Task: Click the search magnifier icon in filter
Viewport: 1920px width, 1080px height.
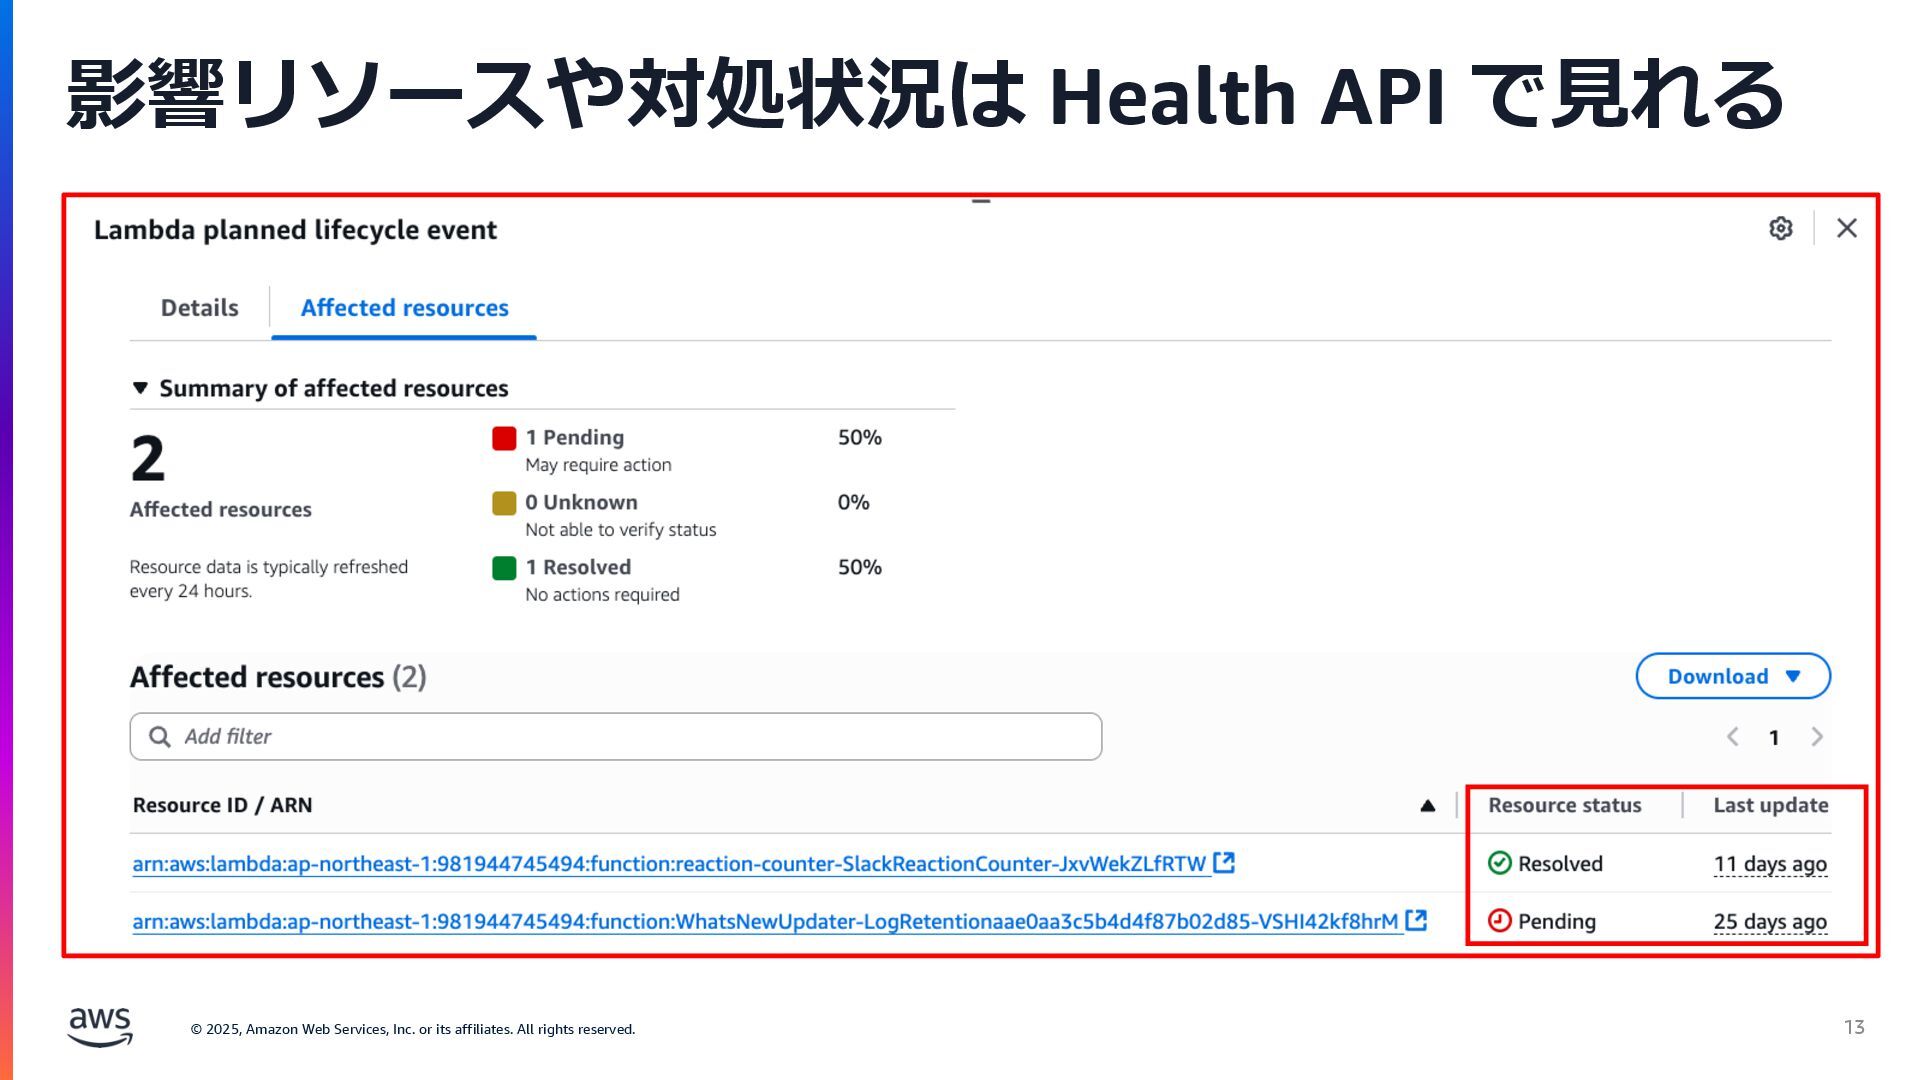Action: [159, 737]
